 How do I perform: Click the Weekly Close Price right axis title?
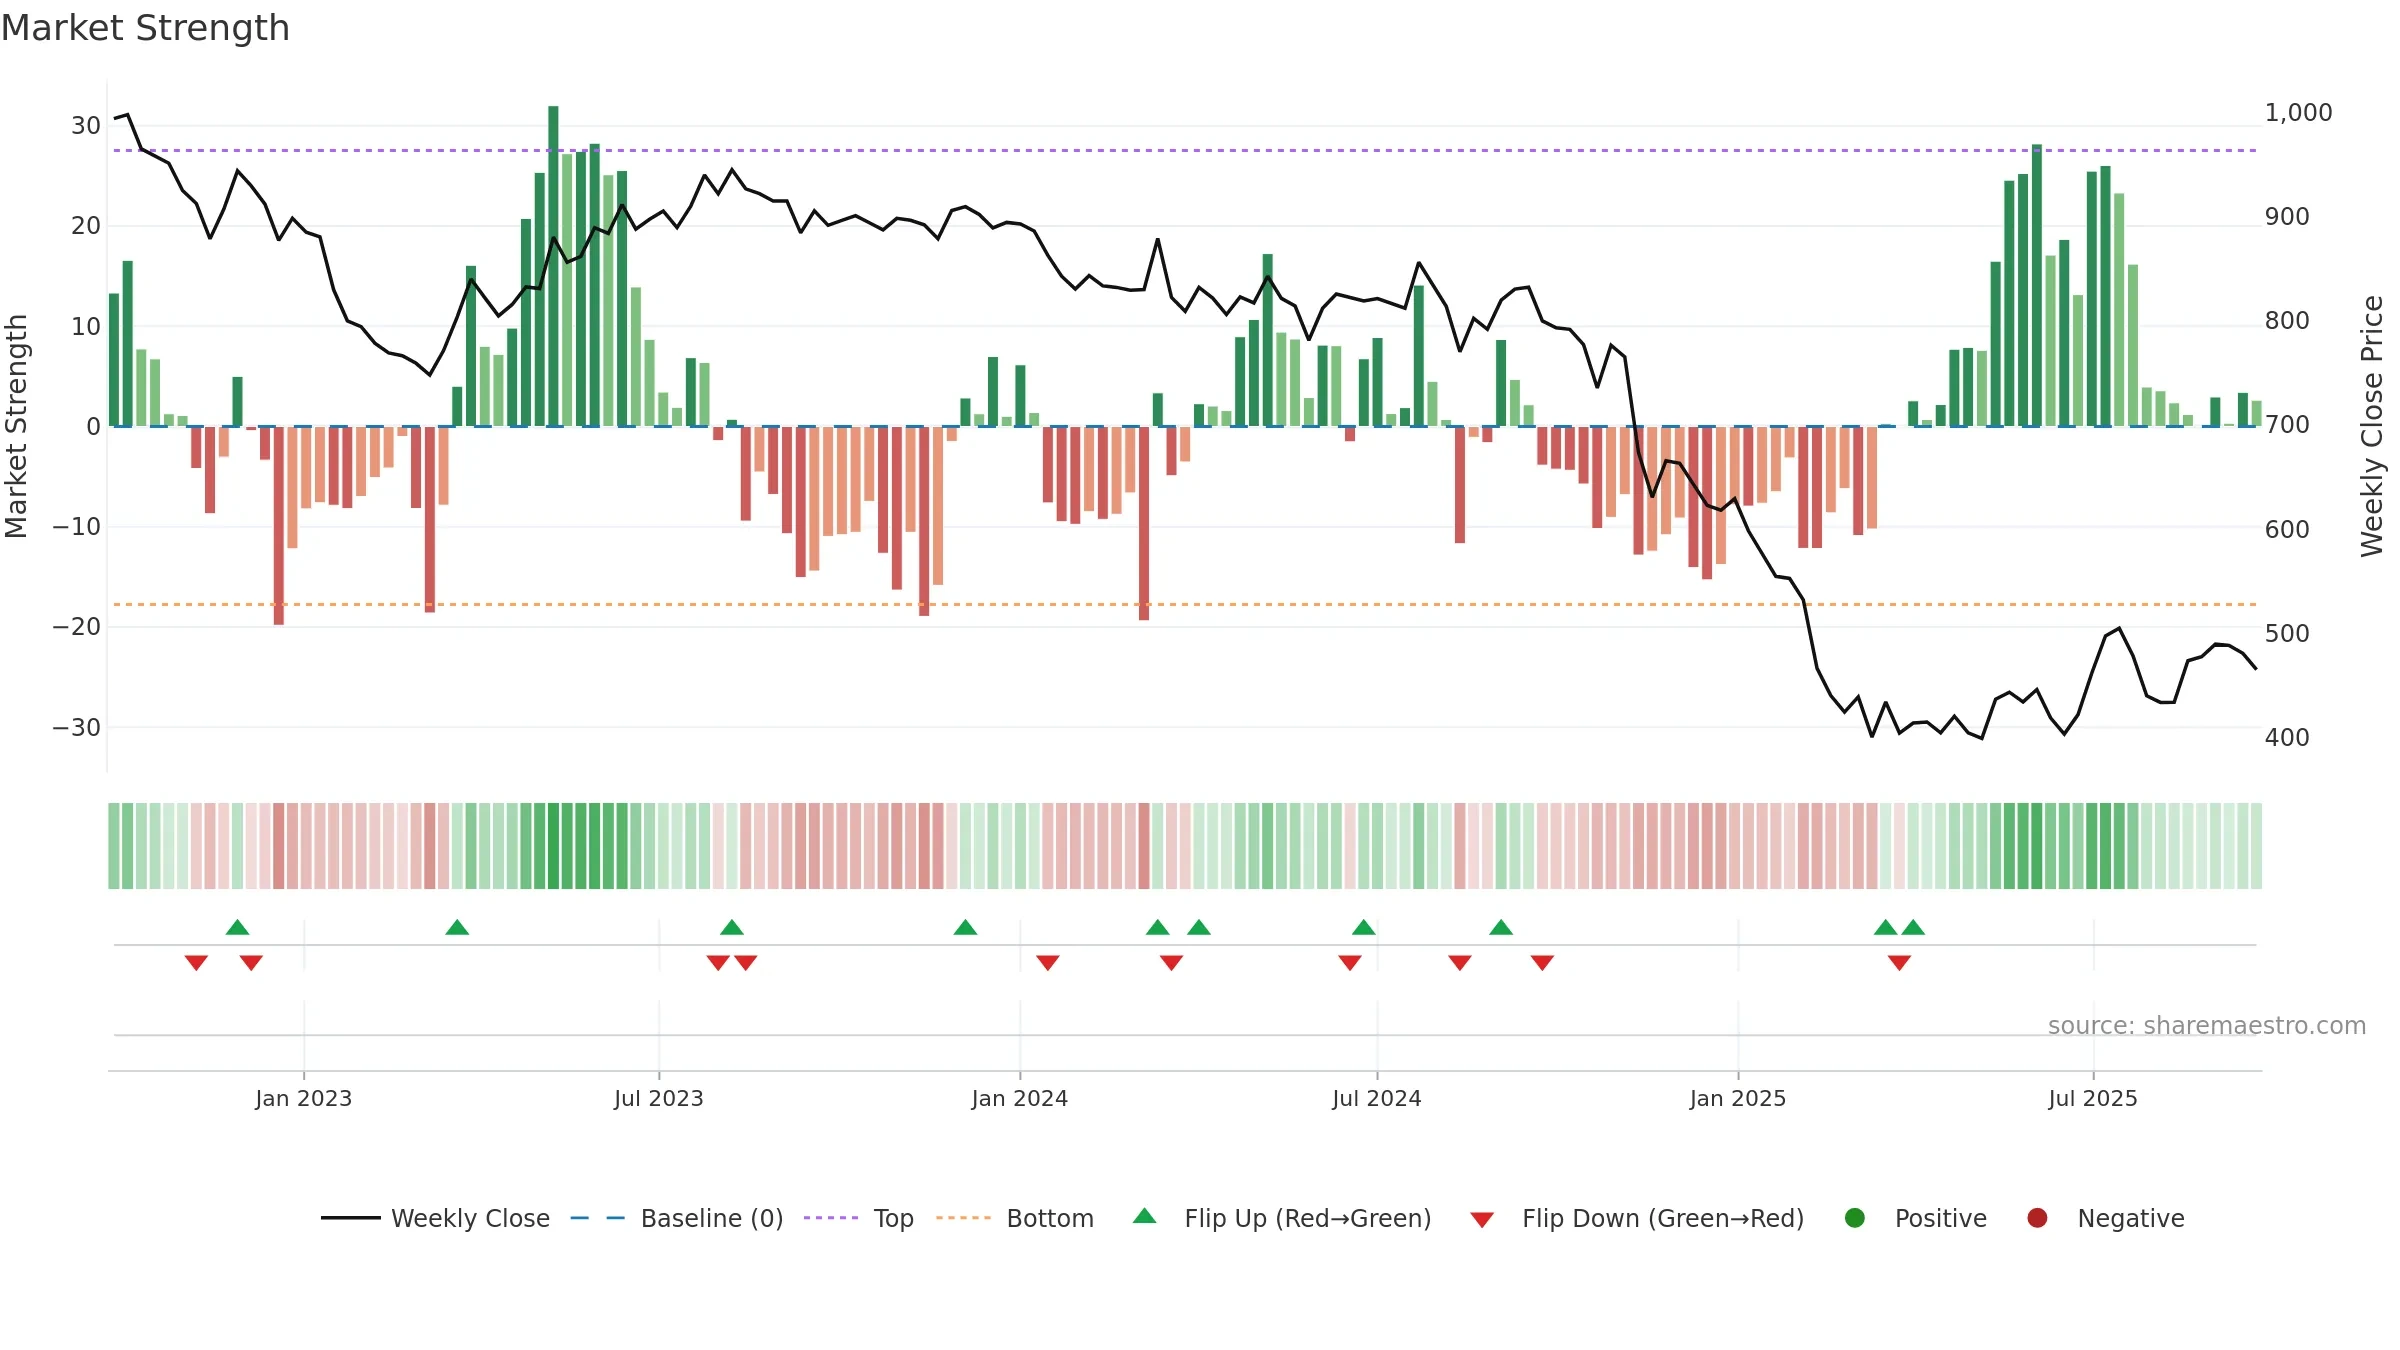2372,426
